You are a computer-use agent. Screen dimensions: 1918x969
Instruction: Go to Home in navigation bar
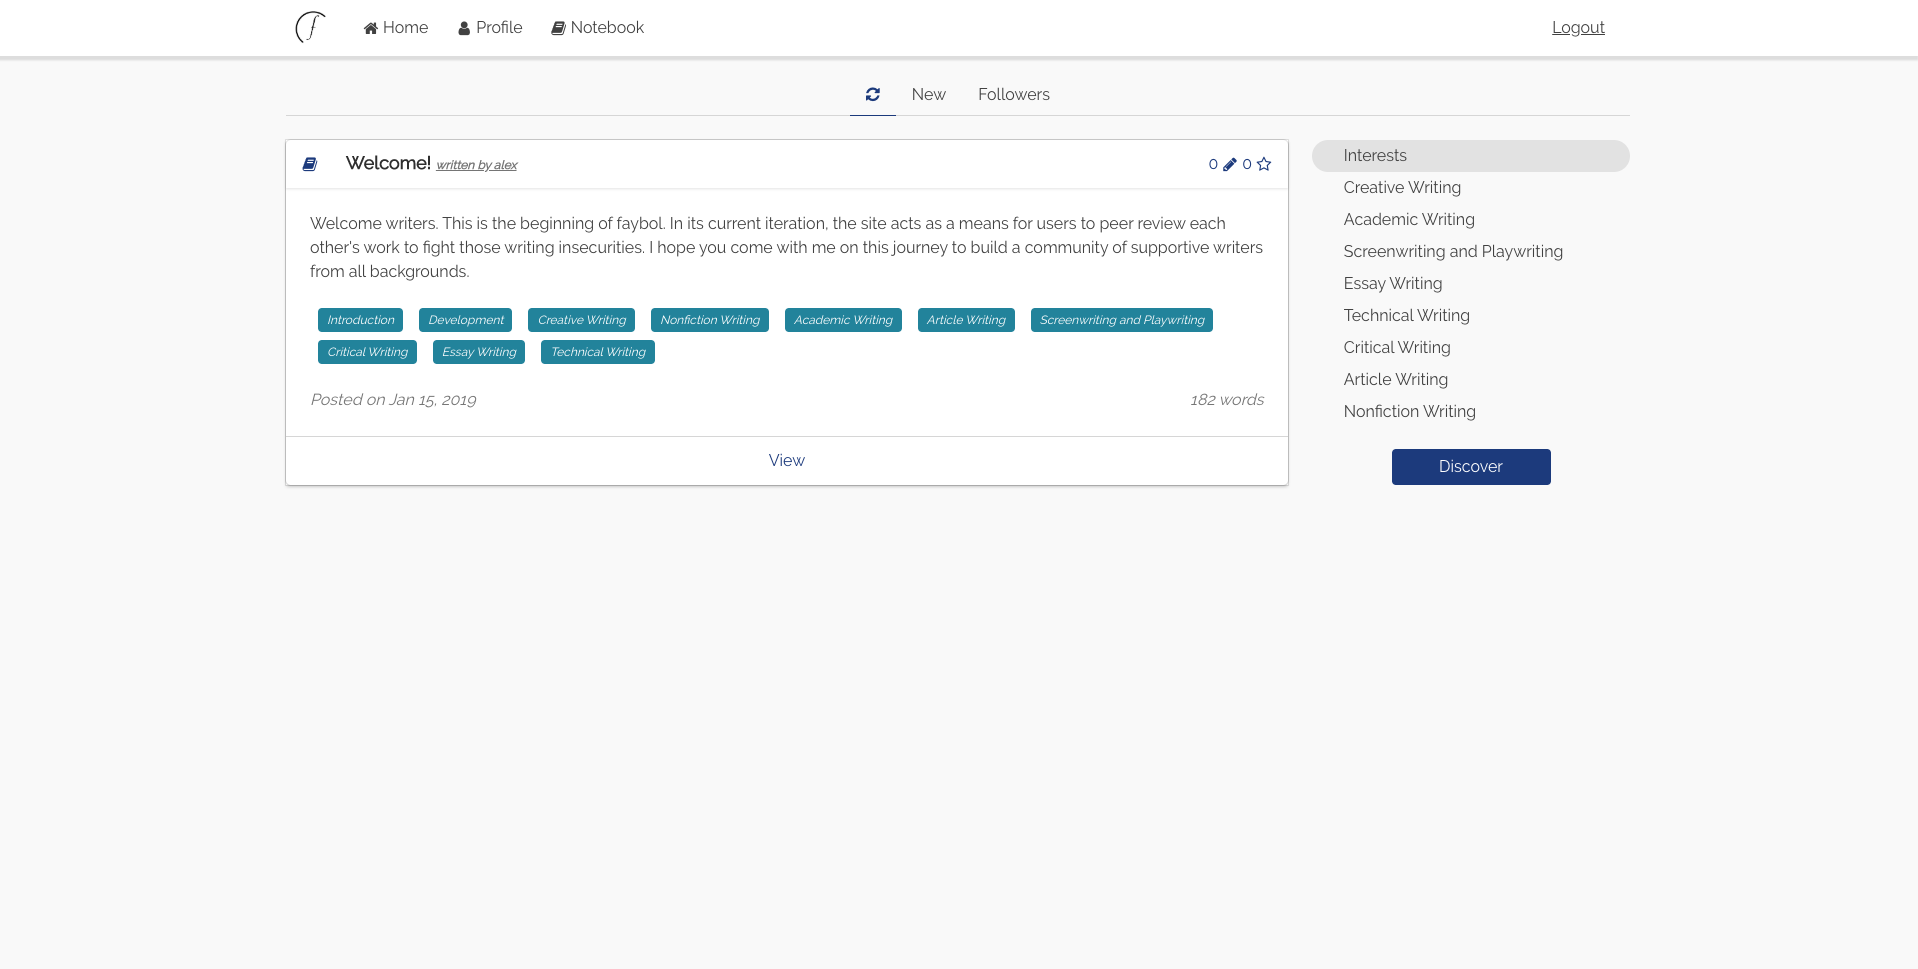[x=396, y=28]
